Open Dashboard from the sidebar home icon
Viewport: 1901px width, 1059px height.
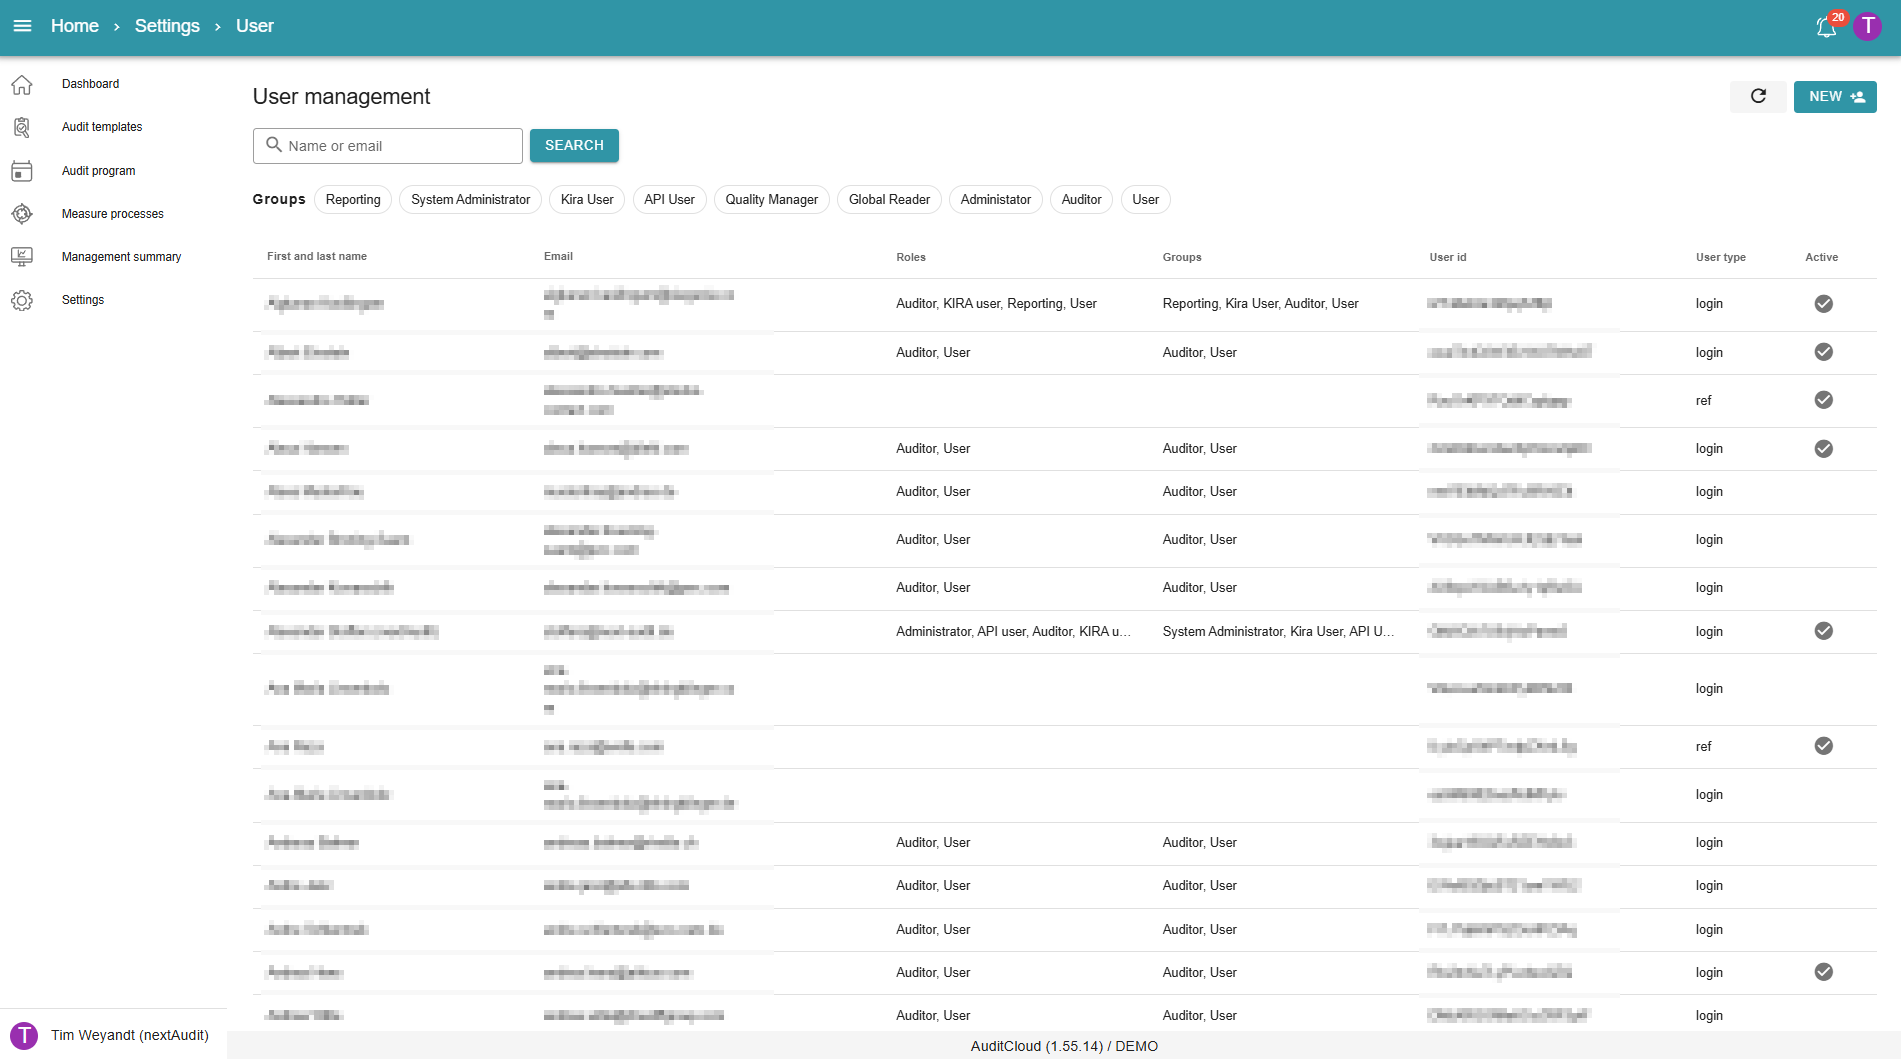click(22, 84)
